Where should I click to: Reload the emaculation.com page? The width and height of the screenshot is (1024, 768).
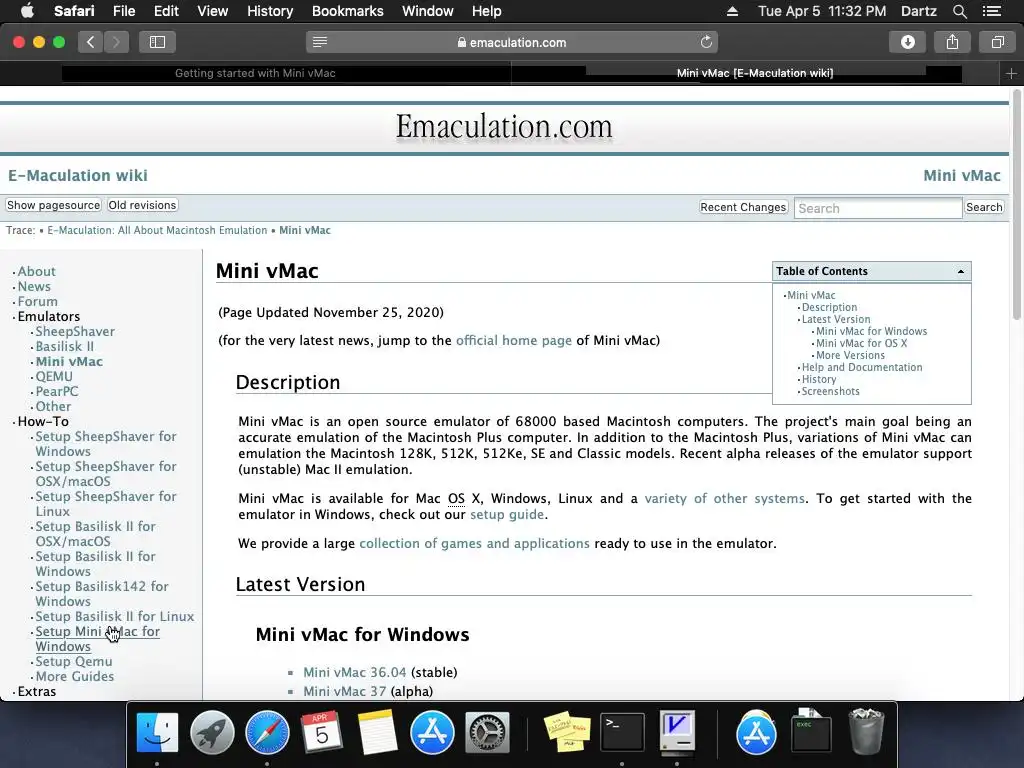tap(706, 42)
